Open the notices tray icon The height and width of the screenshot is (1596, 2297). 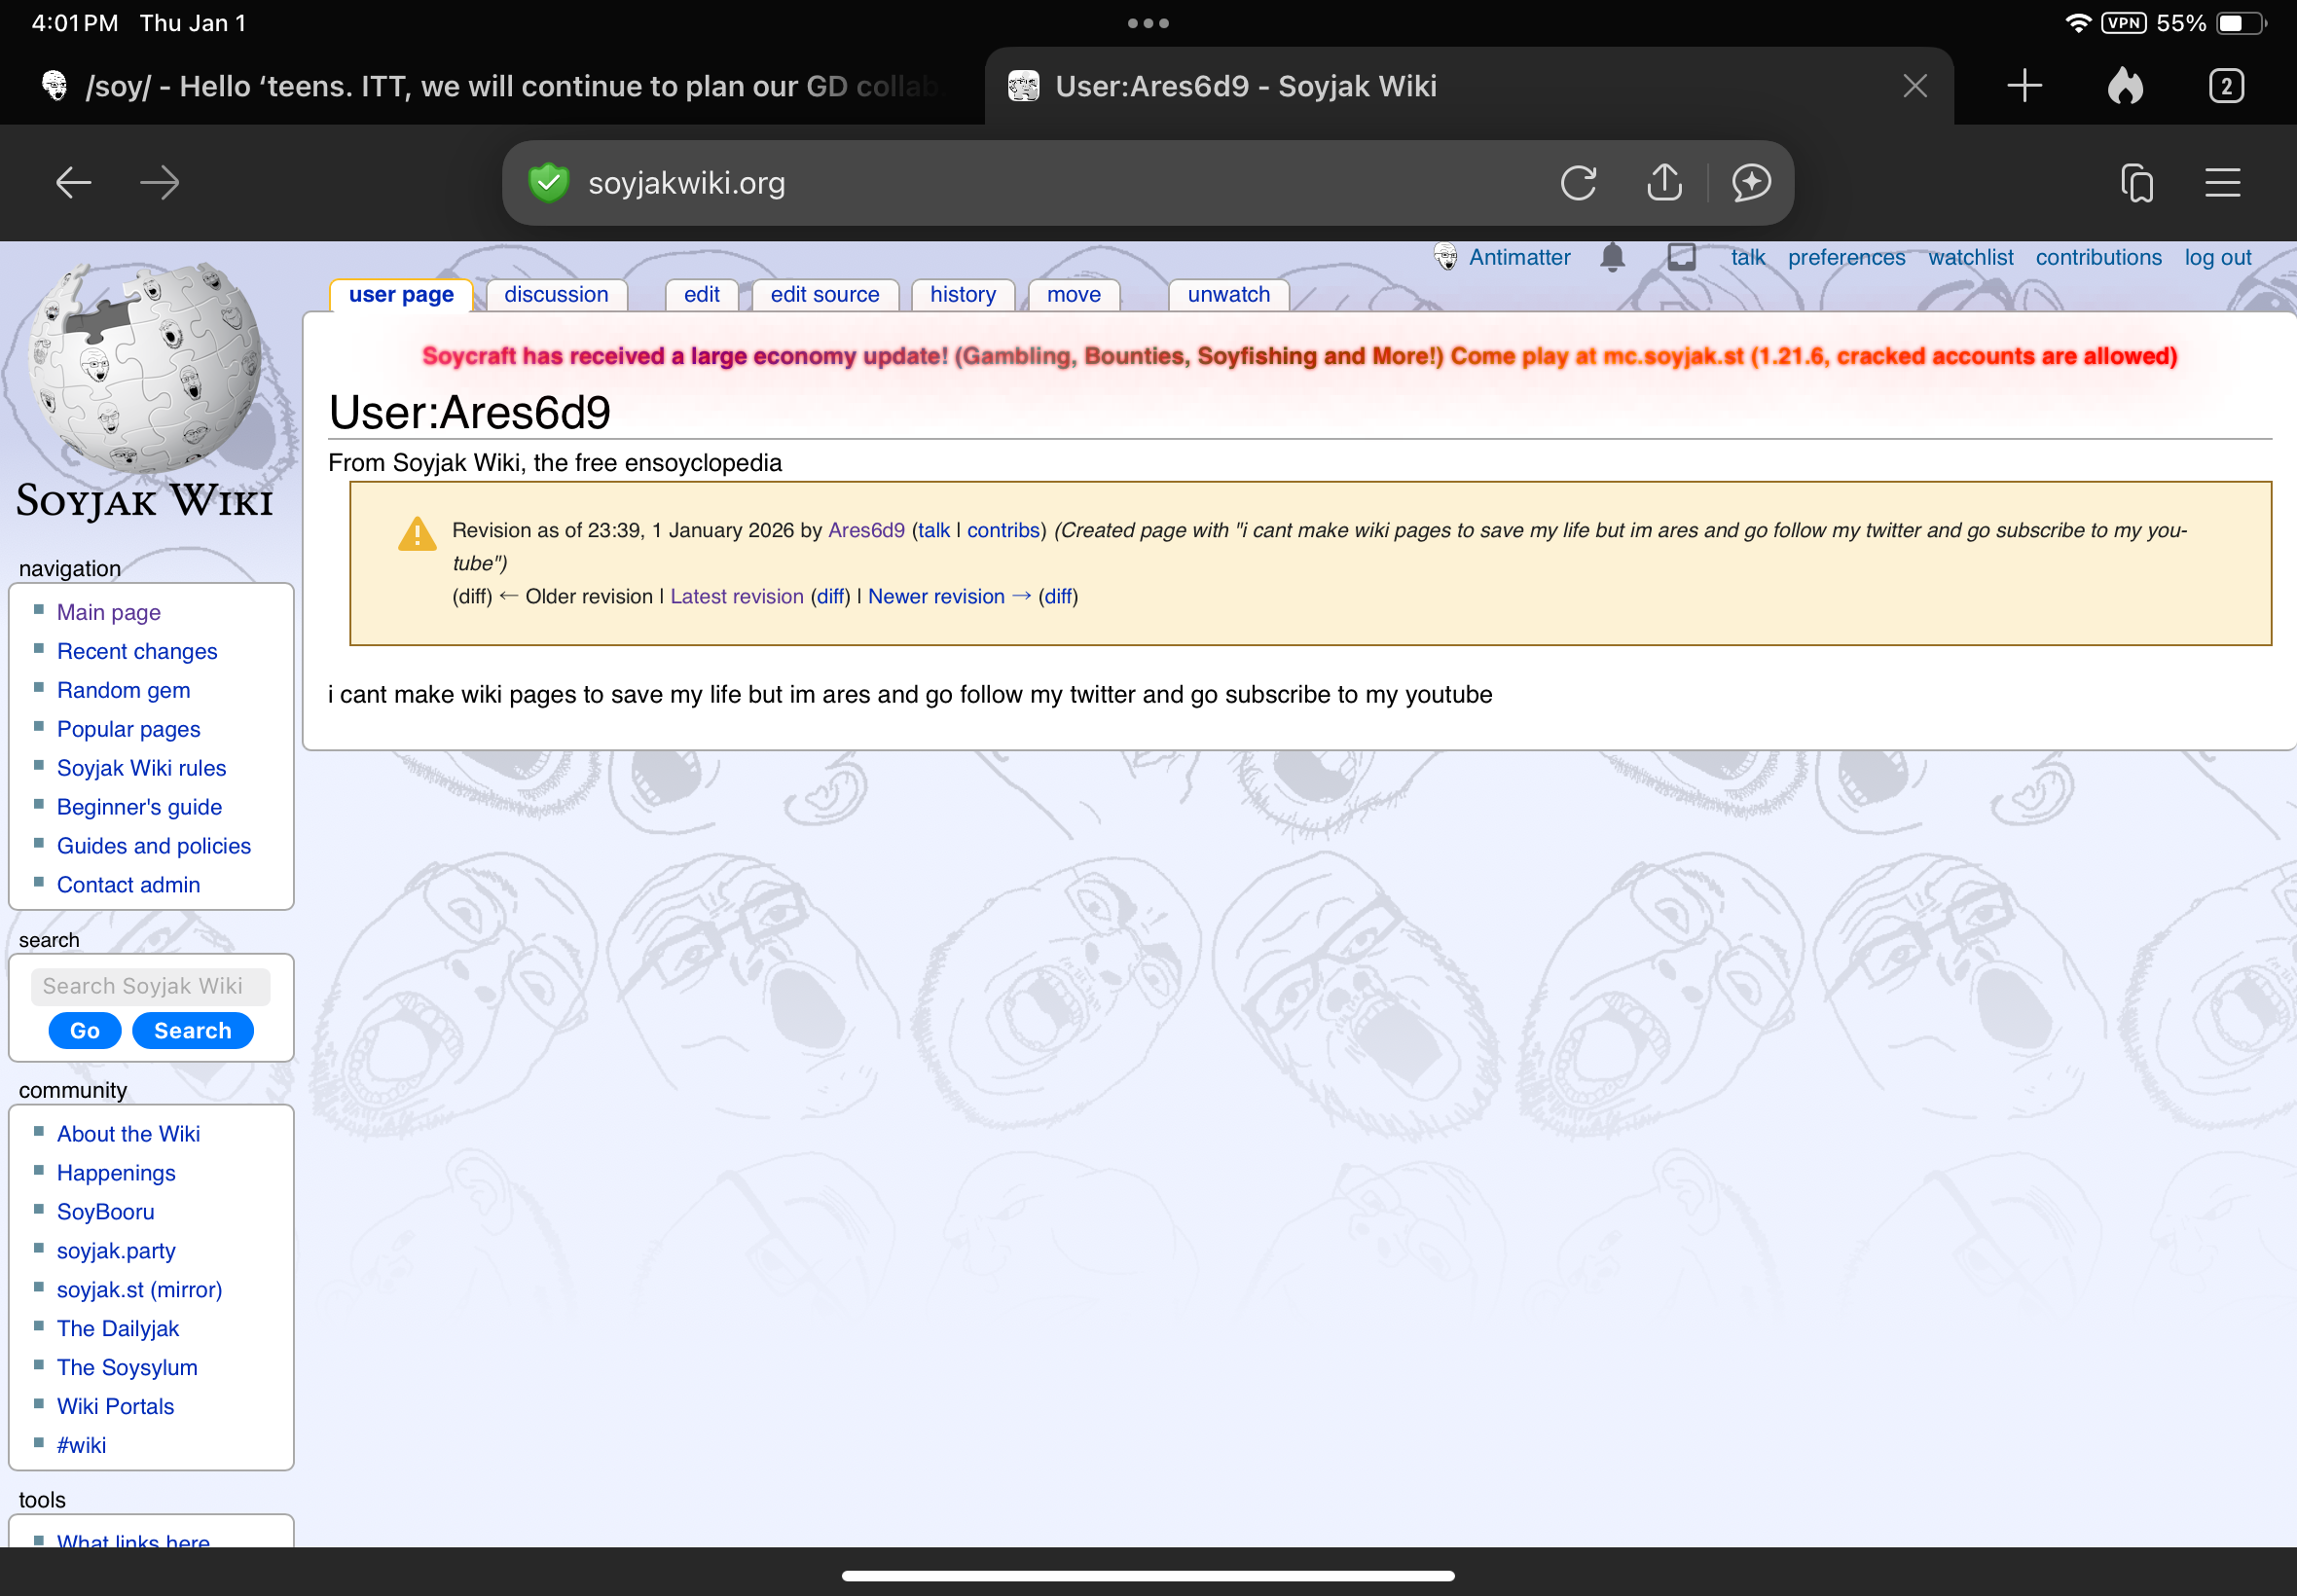[x=1681, y=257]
